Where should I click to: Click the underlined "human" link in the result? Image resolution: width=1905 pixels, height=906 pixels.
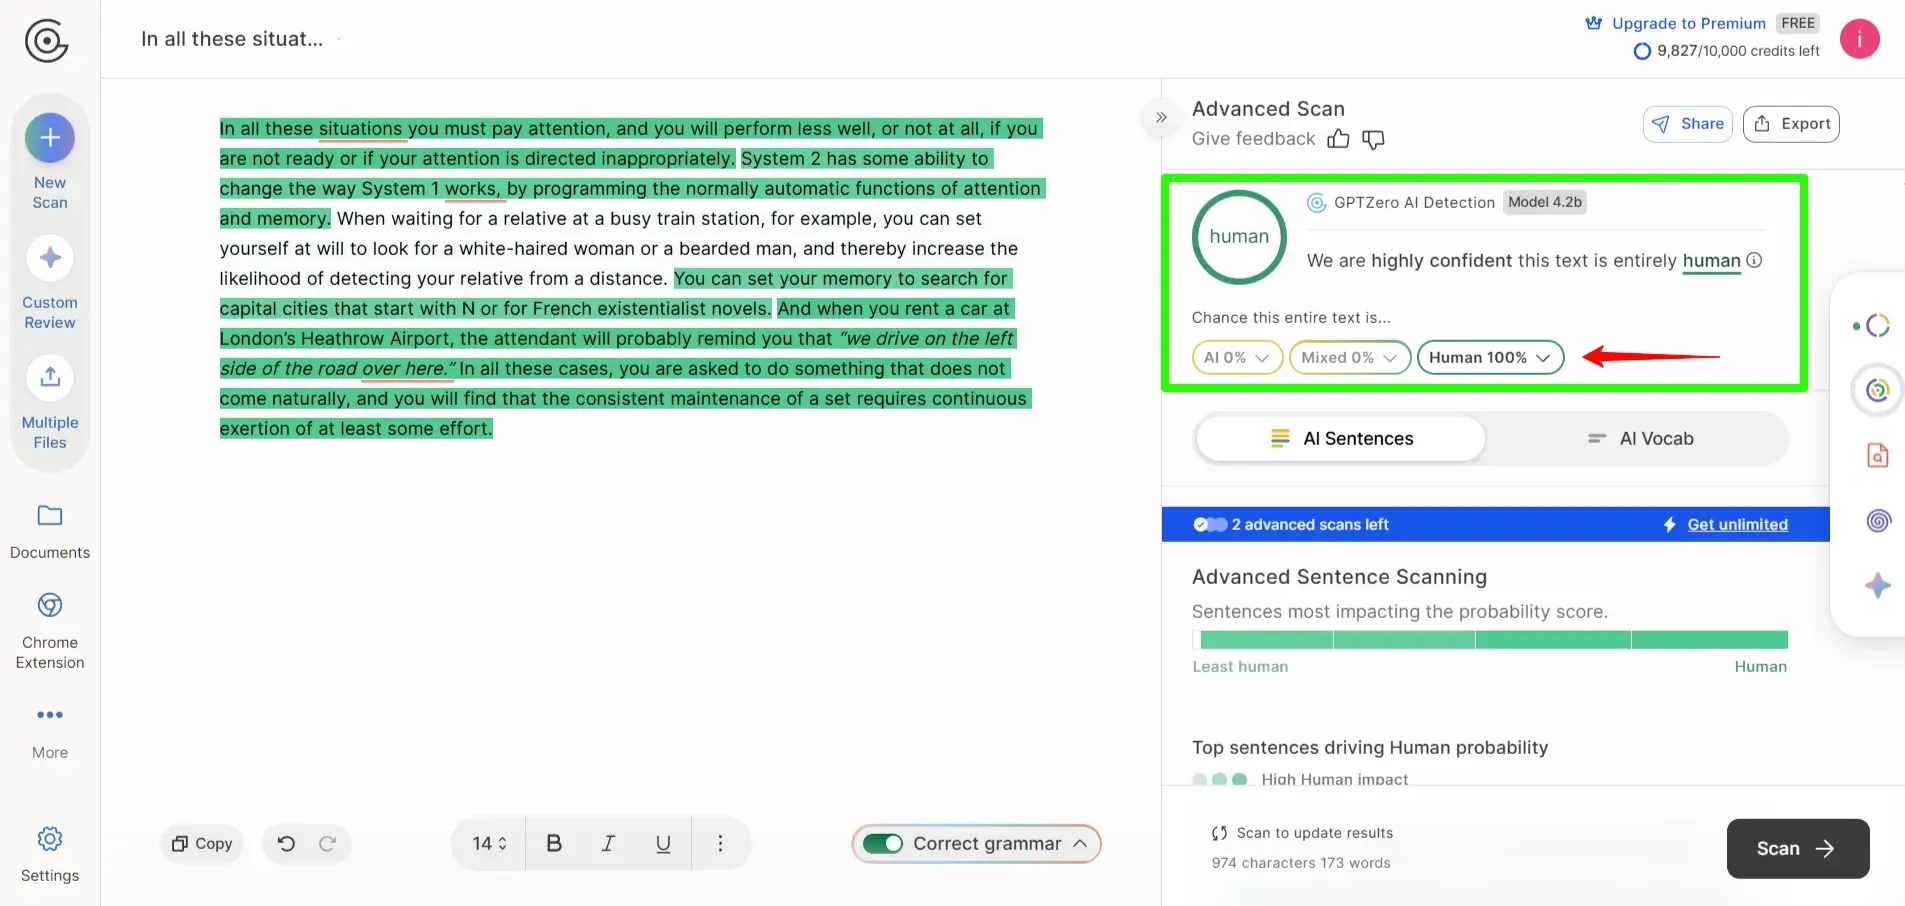(x=1711, y=261)
